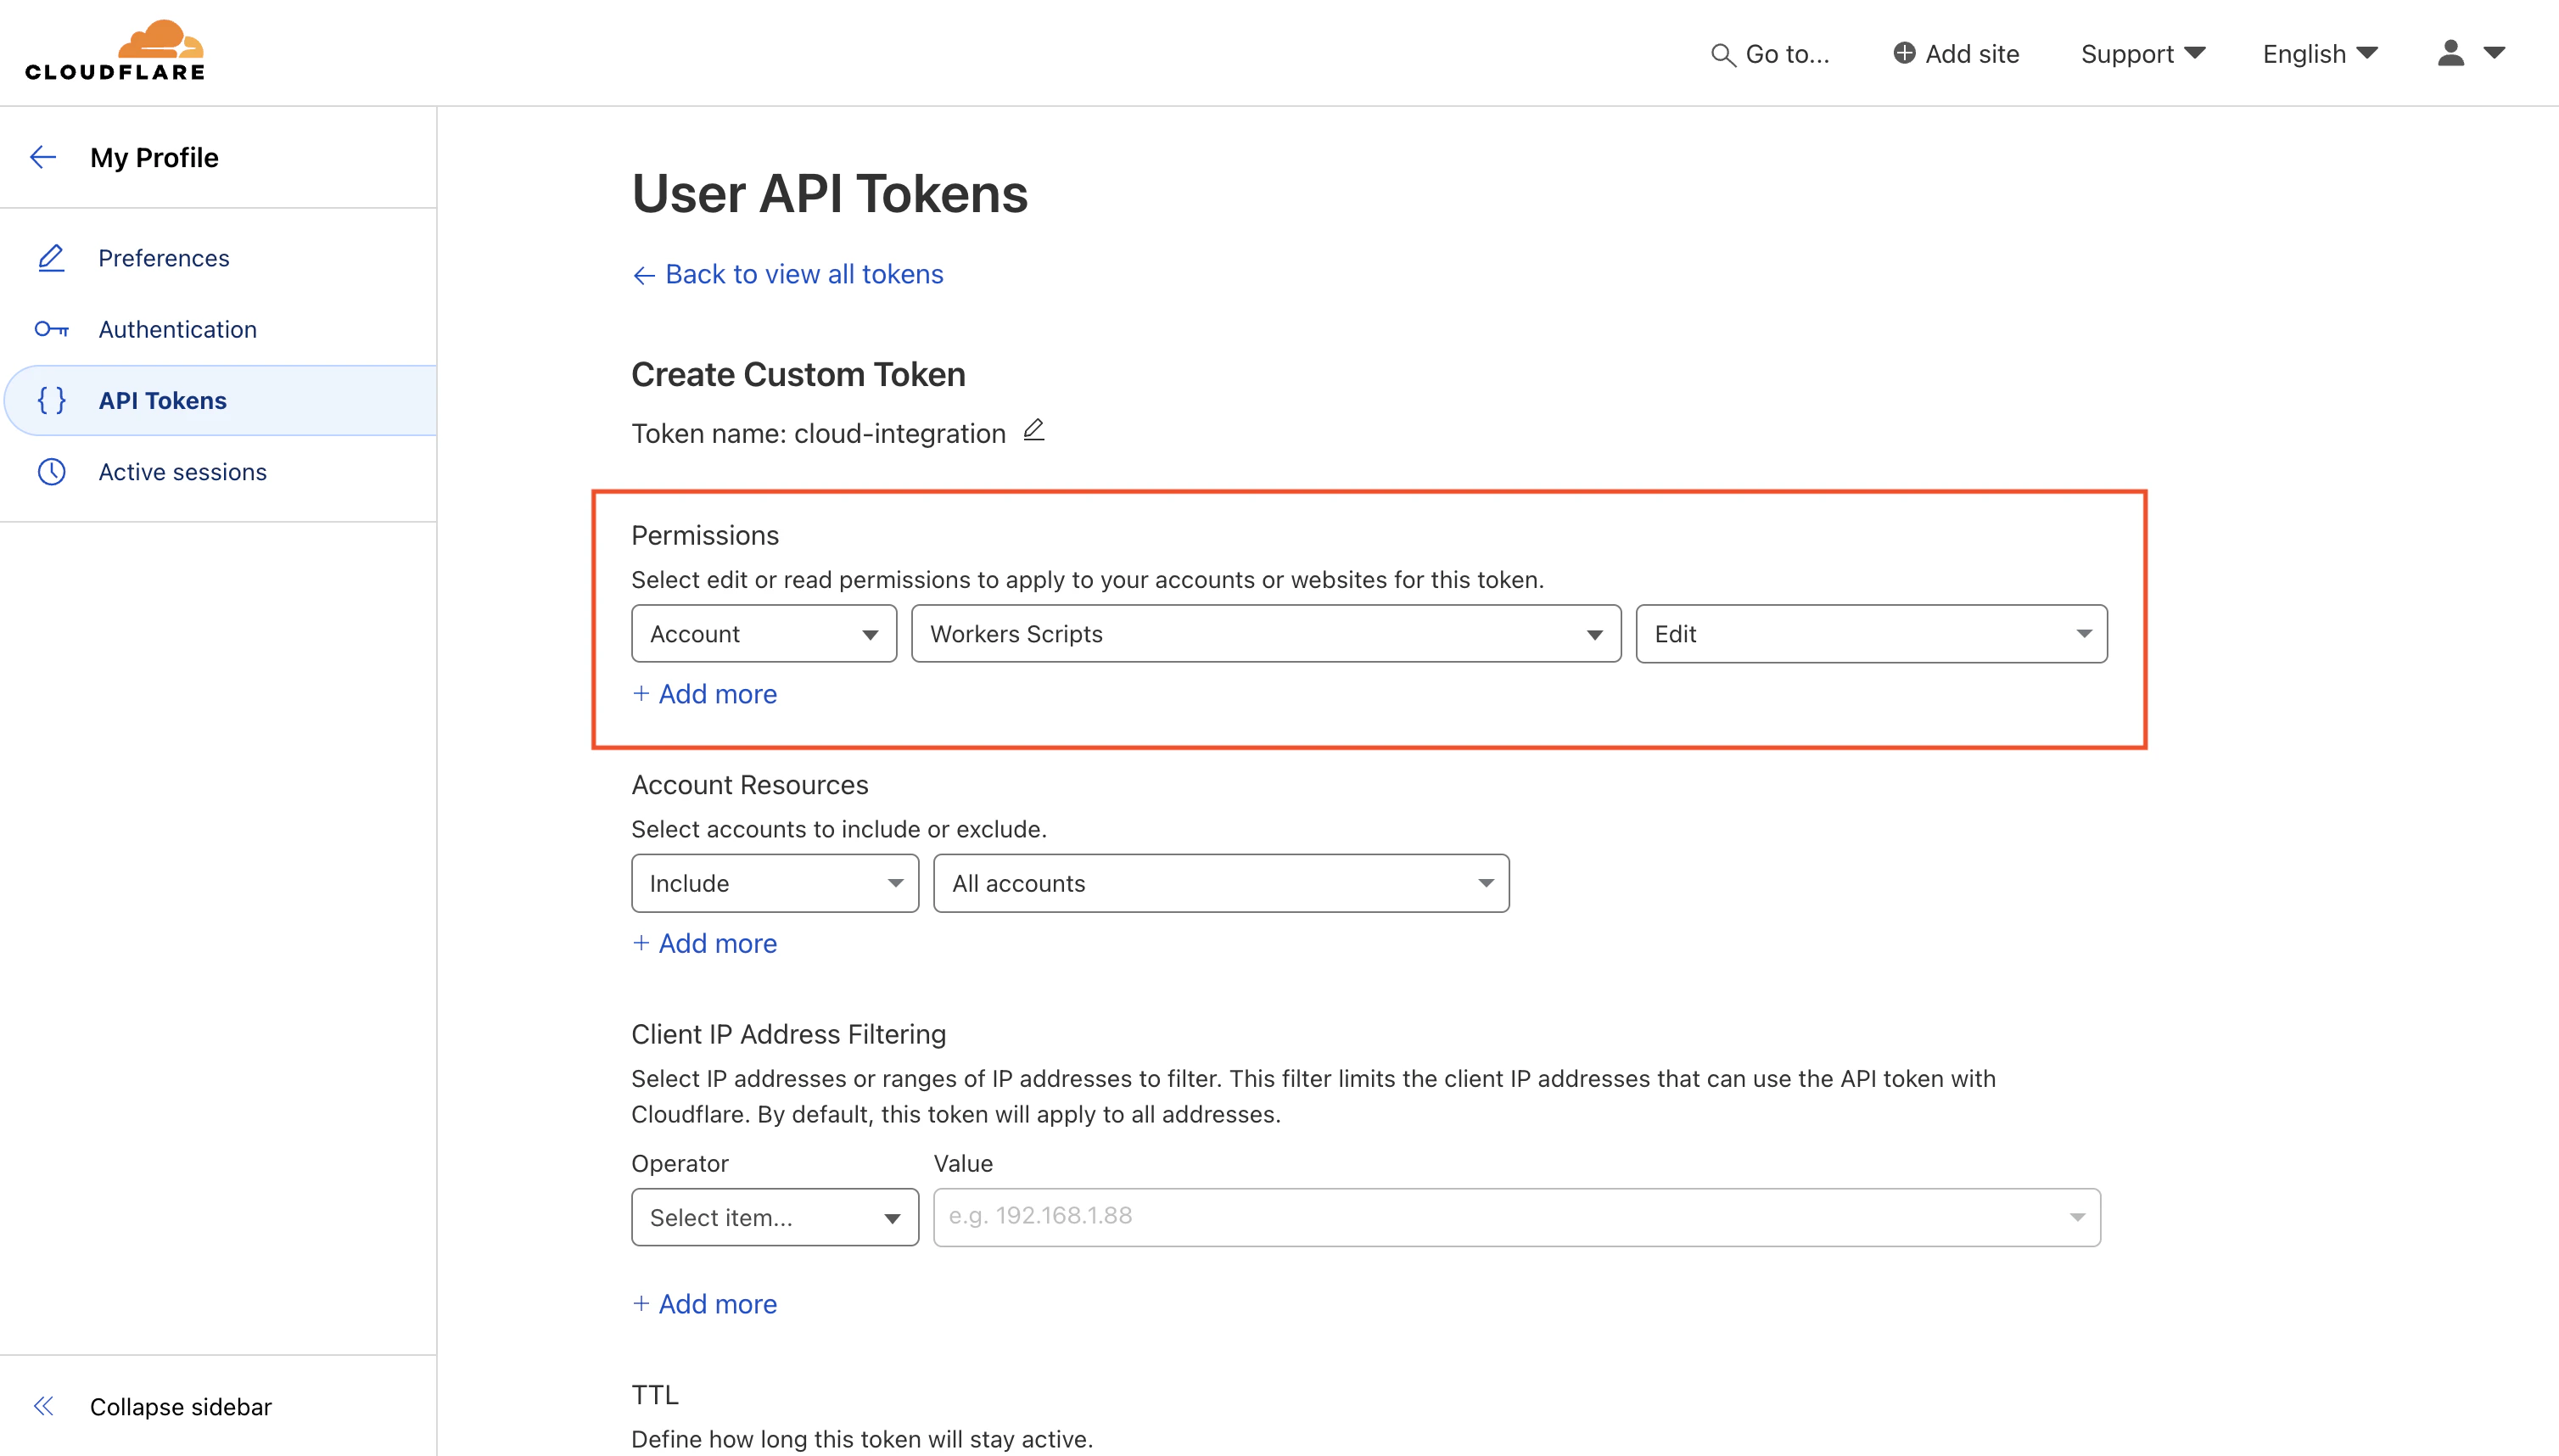Open the Operator Select item dropdown
Screen dimensions: 2559x1456
click(x=775, y=1217)
